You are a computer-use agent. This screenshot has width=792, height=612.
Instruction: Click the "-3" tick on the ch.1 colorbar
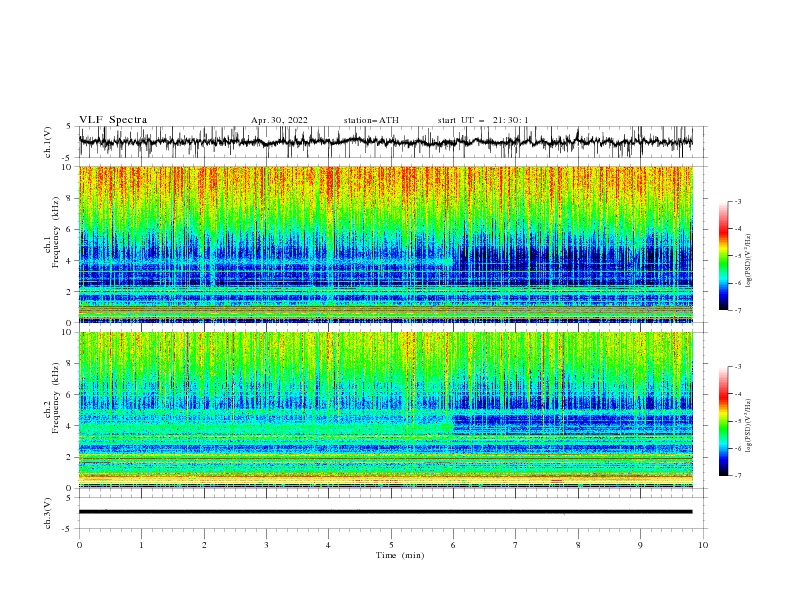pyautogui.click(x=737, y=201)
